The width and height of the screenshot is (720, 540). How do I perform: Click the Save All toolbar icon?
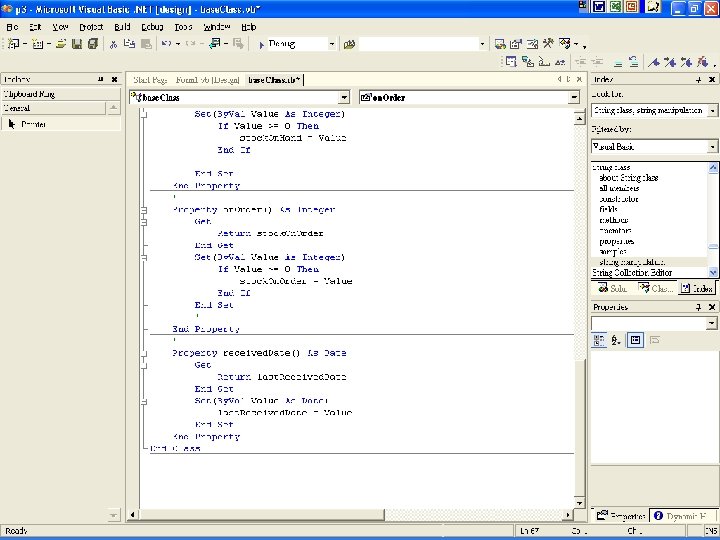(x=93, y=44)
